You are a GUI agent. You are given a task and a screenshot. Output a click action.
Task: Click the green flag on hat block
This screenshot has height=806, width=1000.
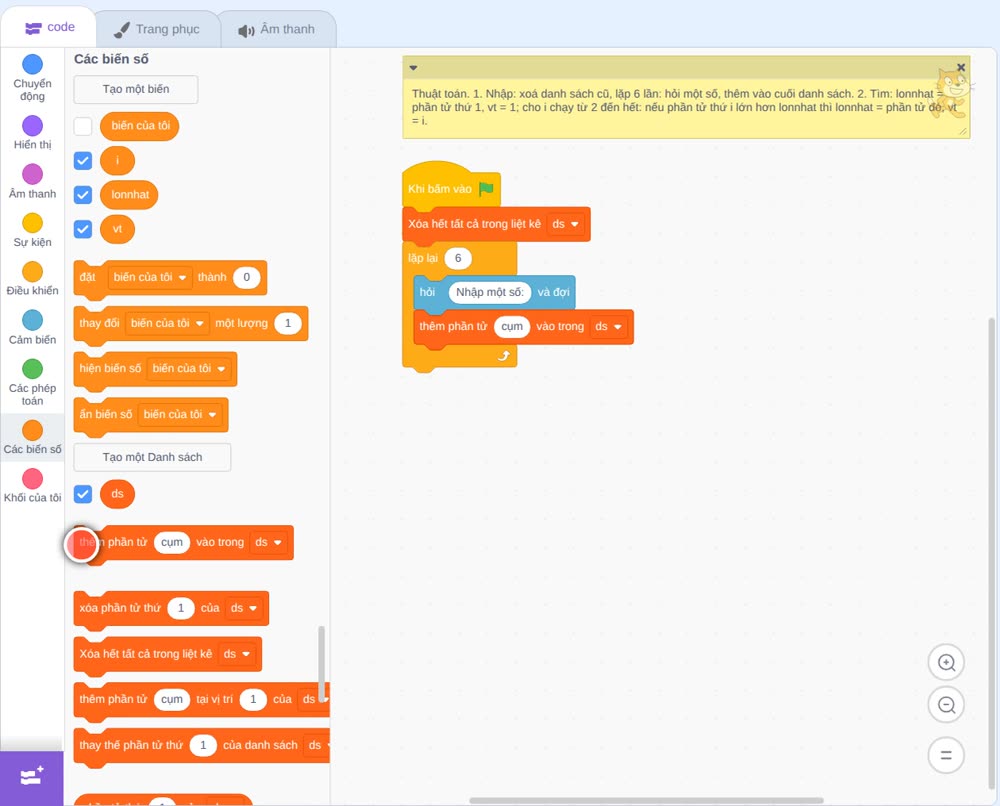[x=486, y=189]
